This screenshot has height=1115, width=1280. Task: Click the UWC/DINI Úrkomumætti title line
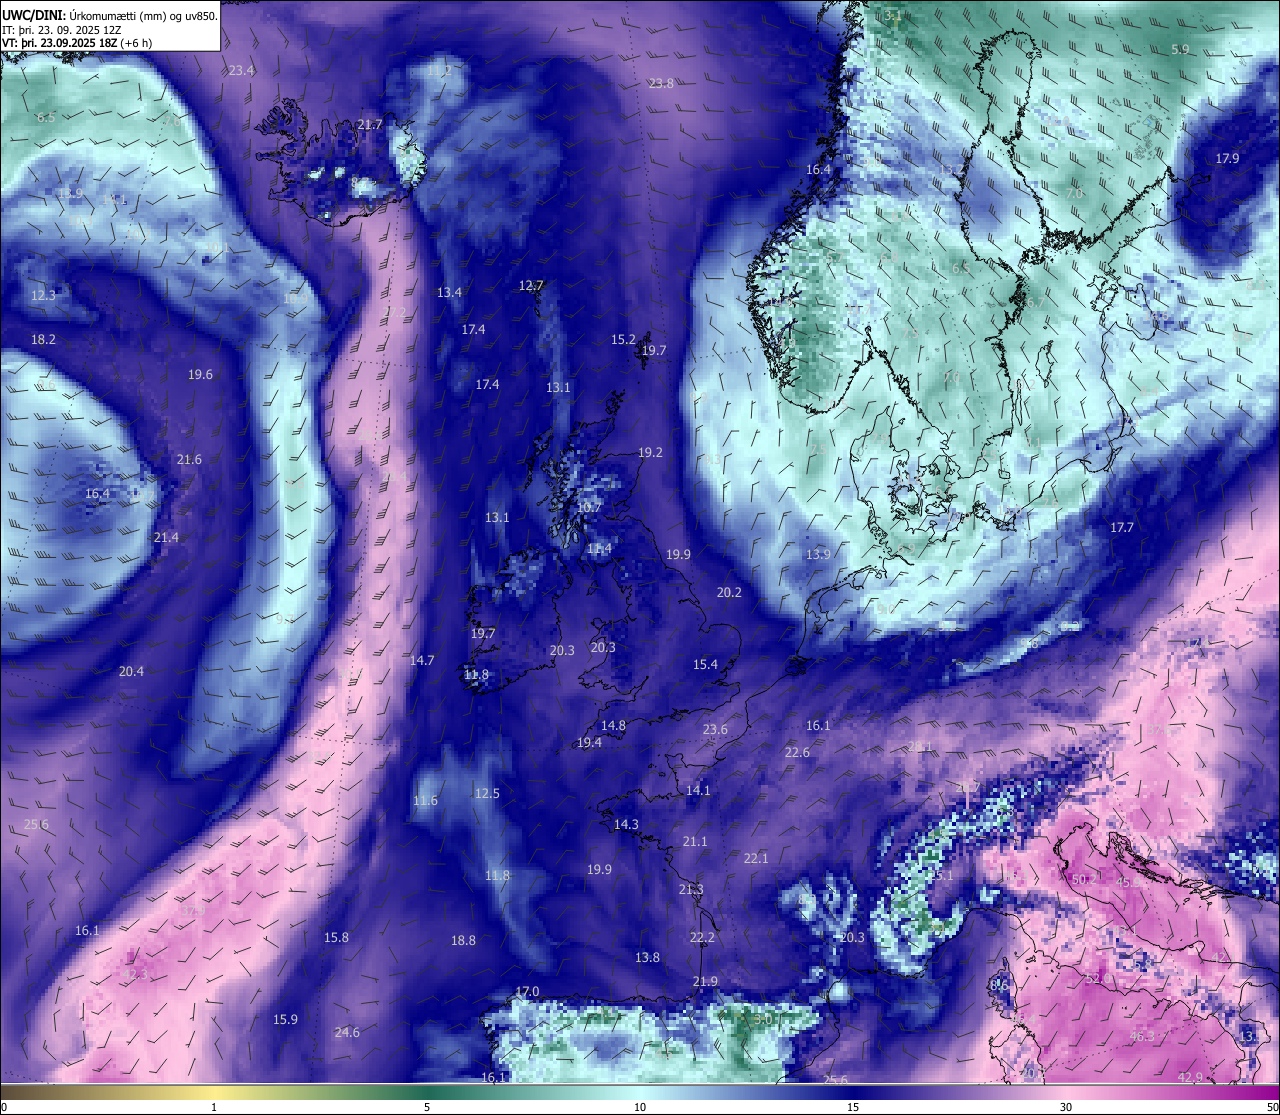110,16
